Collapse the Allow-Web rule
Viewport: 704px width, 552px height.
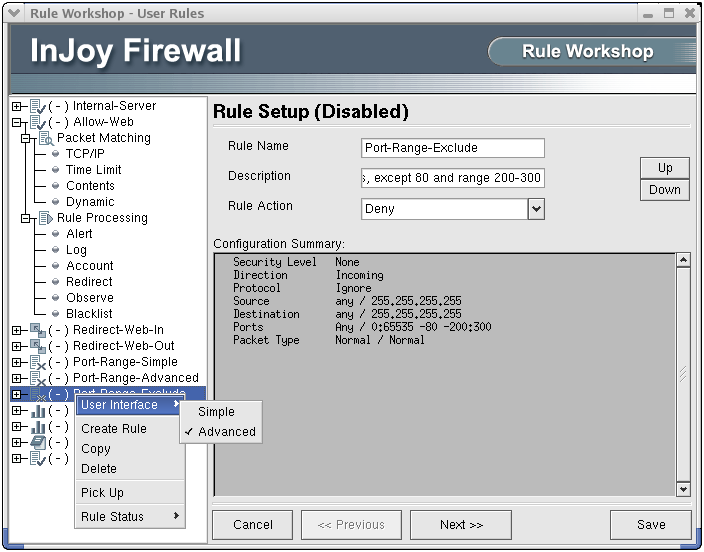pos(17,122)
